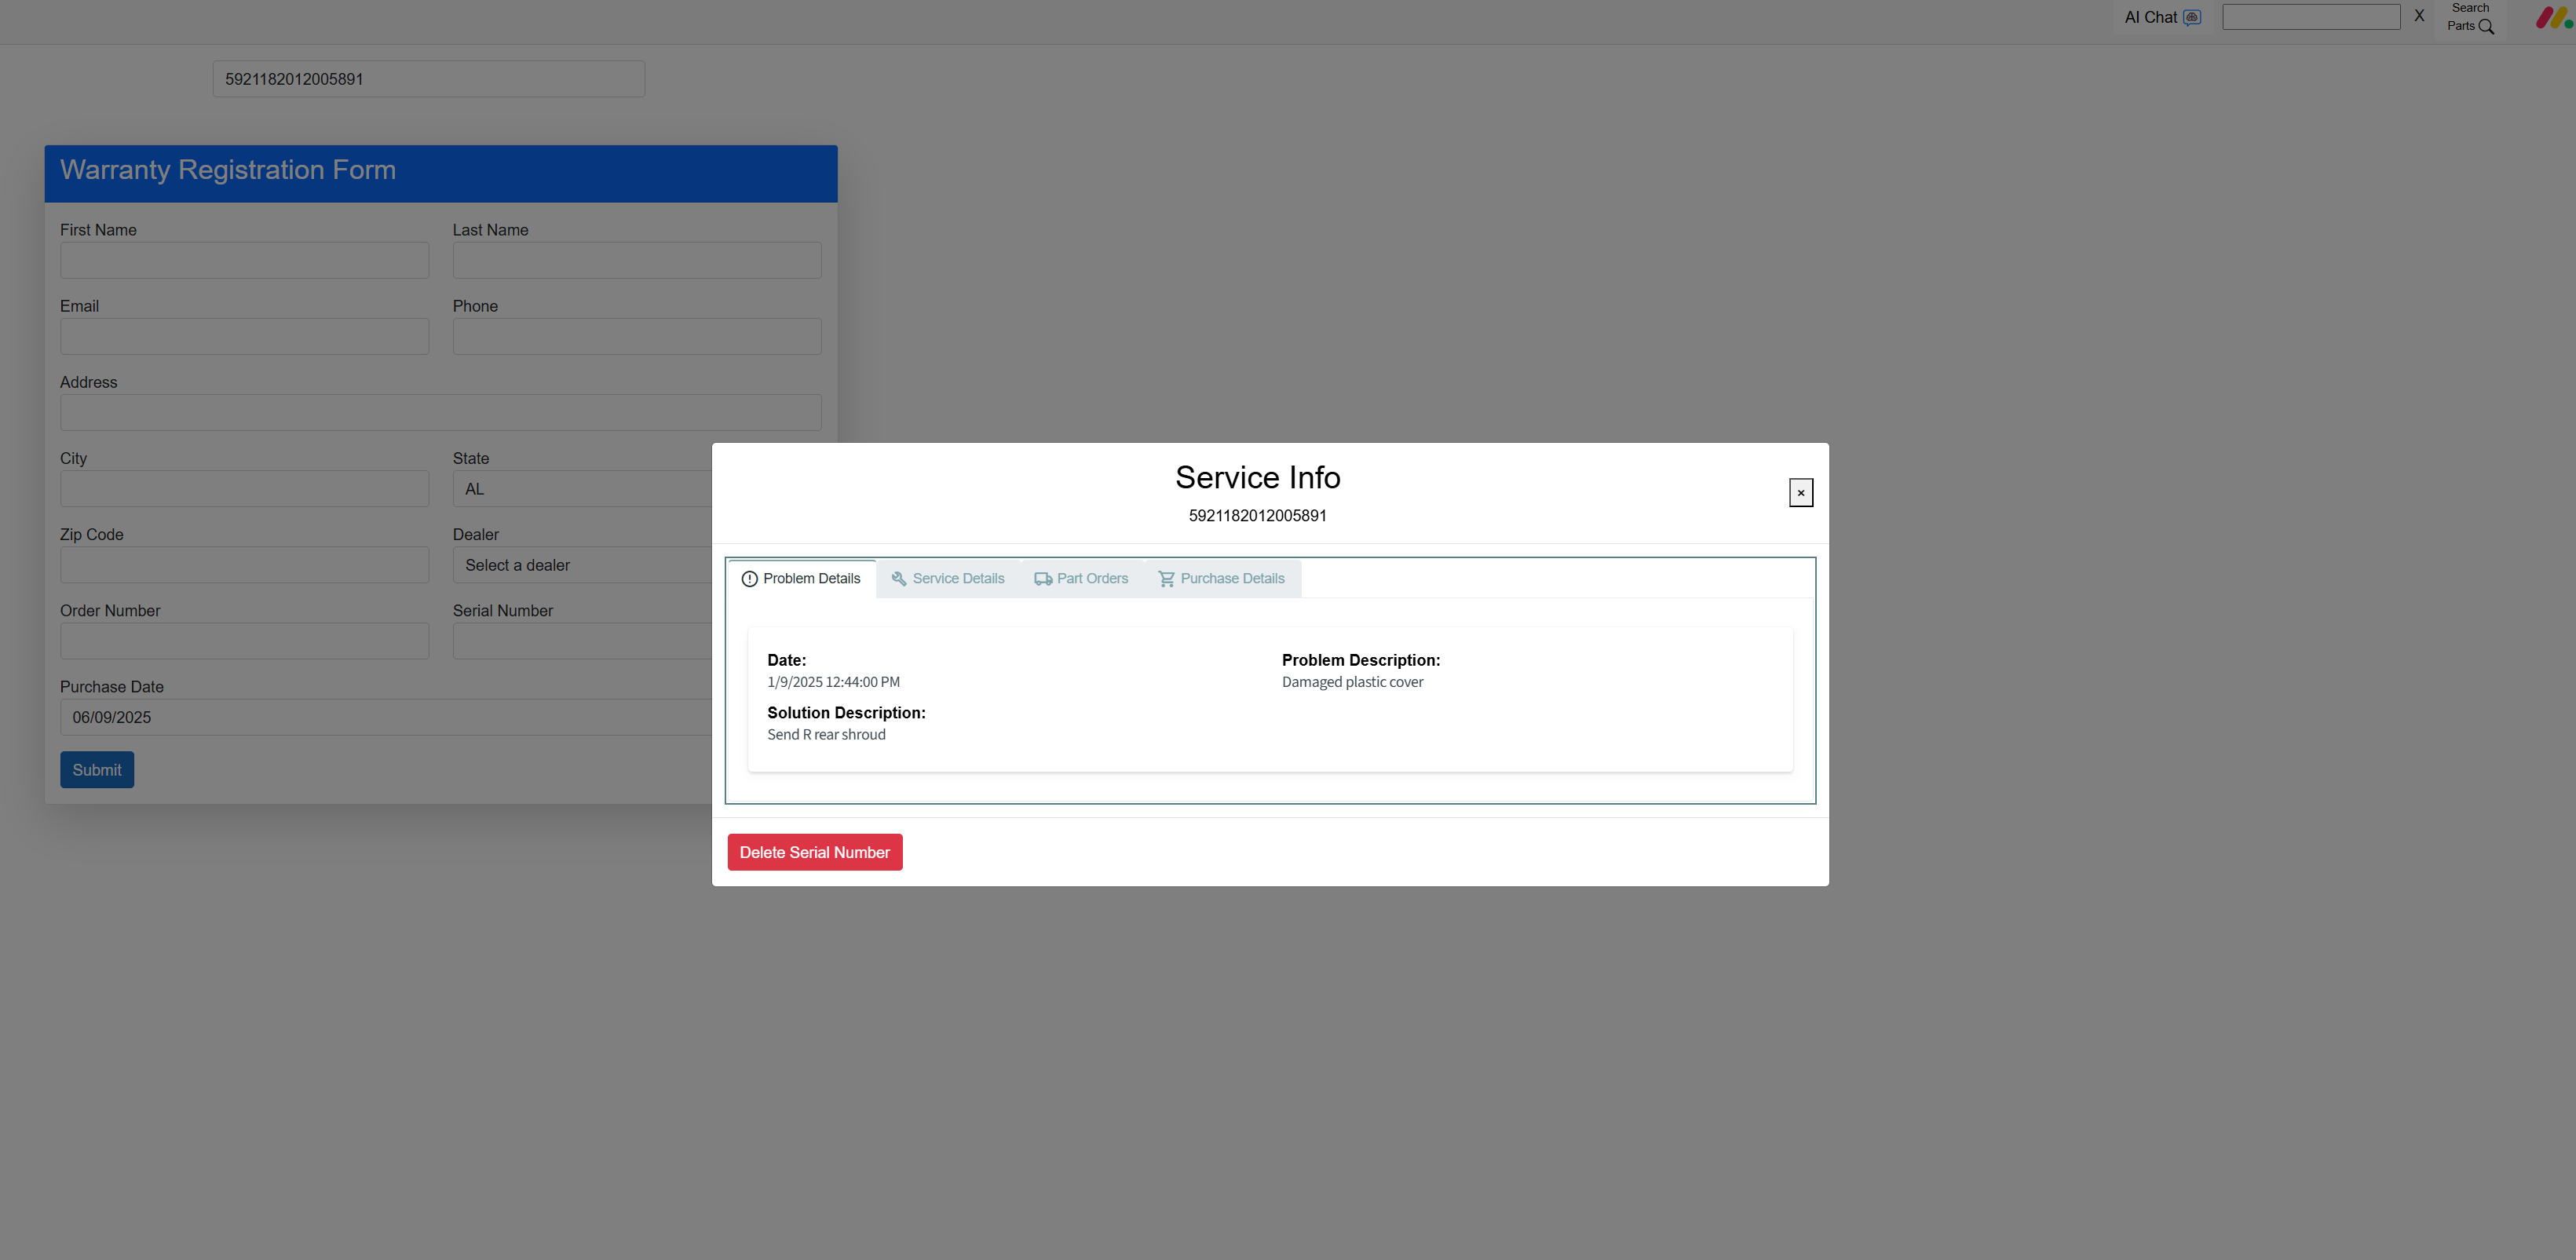Switch to Part Orders tab
2576x1260 pixels.
pyautogui.click(x=1091, y=579)
